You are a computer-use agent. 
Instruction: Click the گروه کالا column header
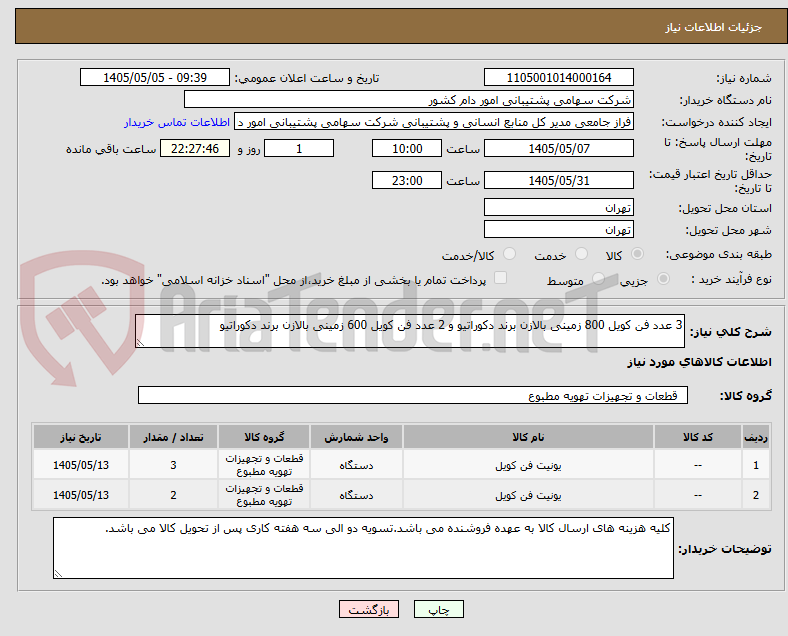pyautogui.click(x=264, y=437)
